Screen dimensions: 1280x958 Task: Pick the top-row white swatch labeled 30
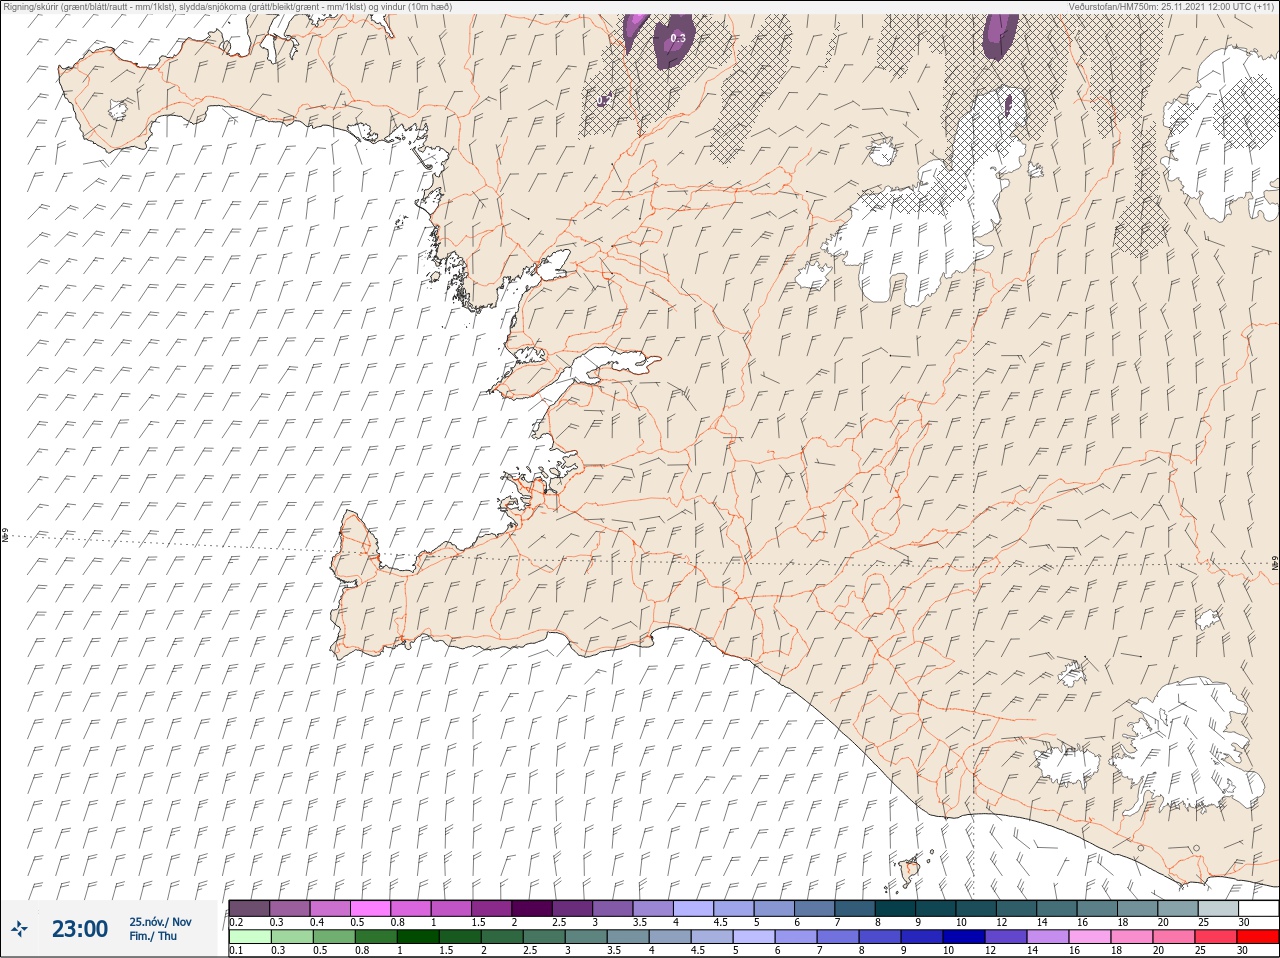pos(1257,908)
